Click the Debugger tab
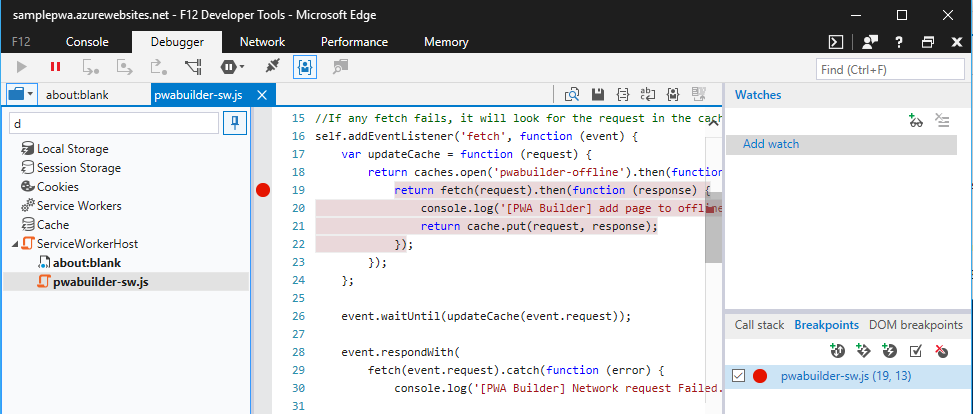973x414 pixels. pyautogui.click(x=177, y=42)
